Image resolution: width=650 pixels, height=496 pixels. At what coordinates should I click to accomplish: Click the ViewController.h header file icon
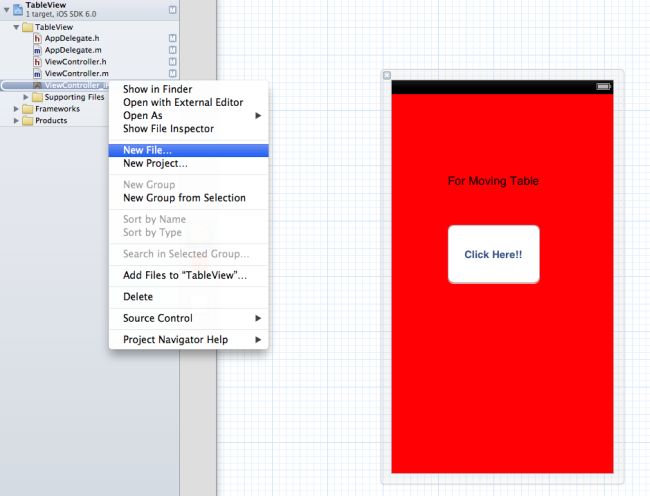pos(37,62)
